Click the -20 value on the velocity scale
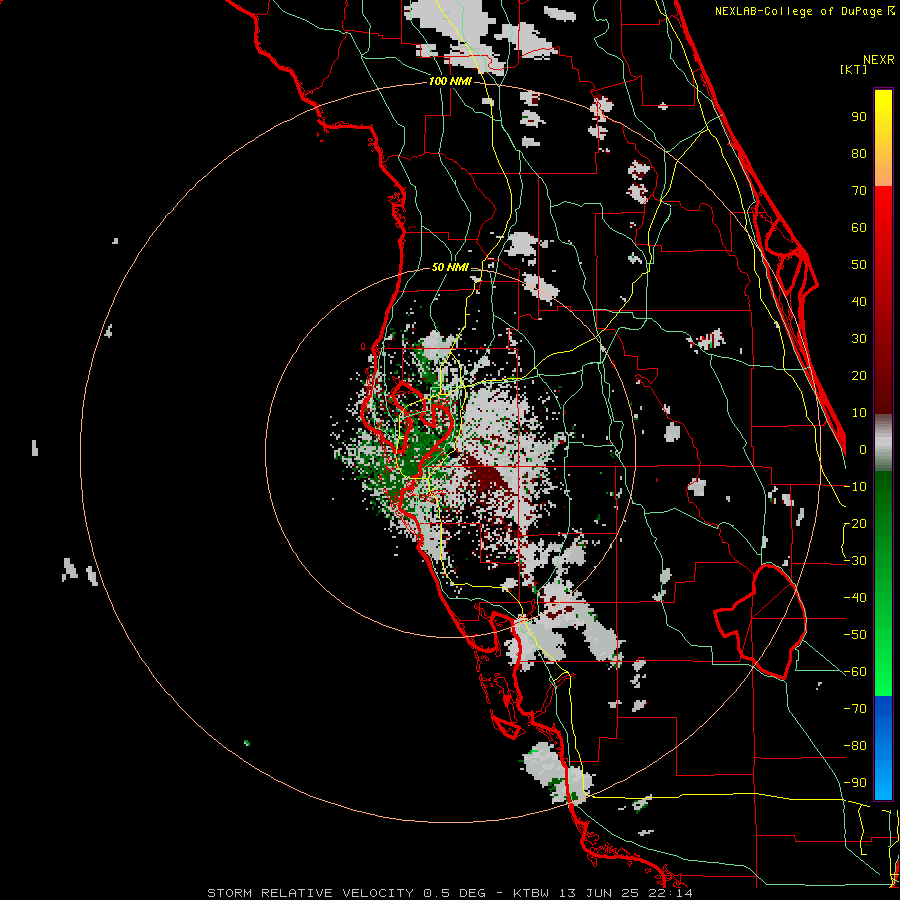The height and width of the screenshot is (900, 900). (x=855, y=524)
